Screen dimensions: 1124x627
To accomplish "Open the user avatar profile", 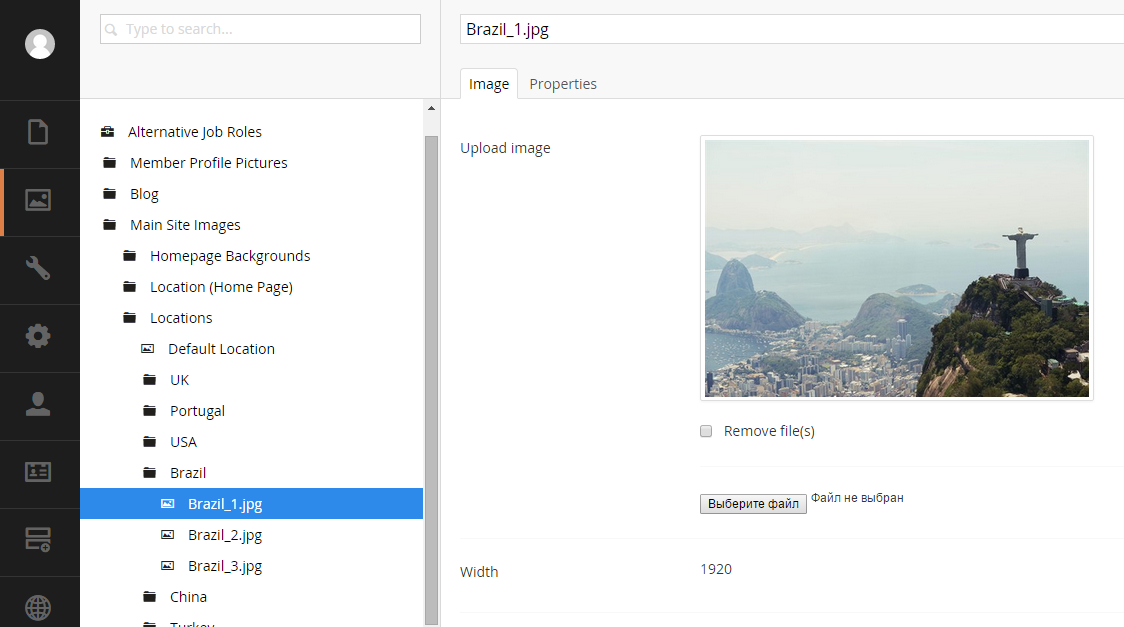I will point(39,44).
